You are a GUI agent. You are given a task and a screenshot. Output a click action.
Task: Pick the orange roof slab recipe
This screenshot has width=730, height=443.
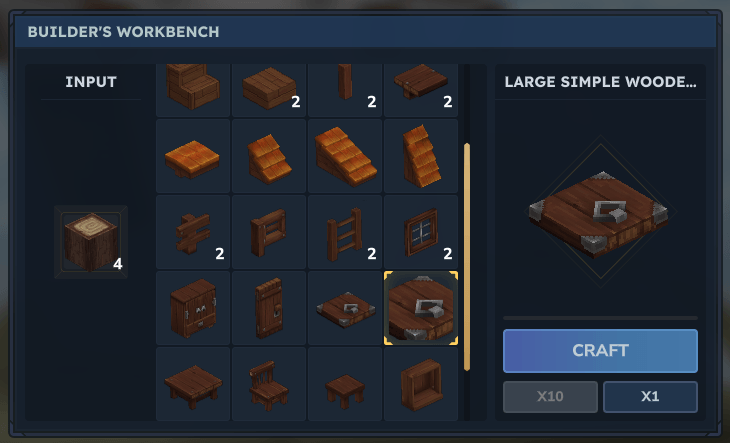193,156
